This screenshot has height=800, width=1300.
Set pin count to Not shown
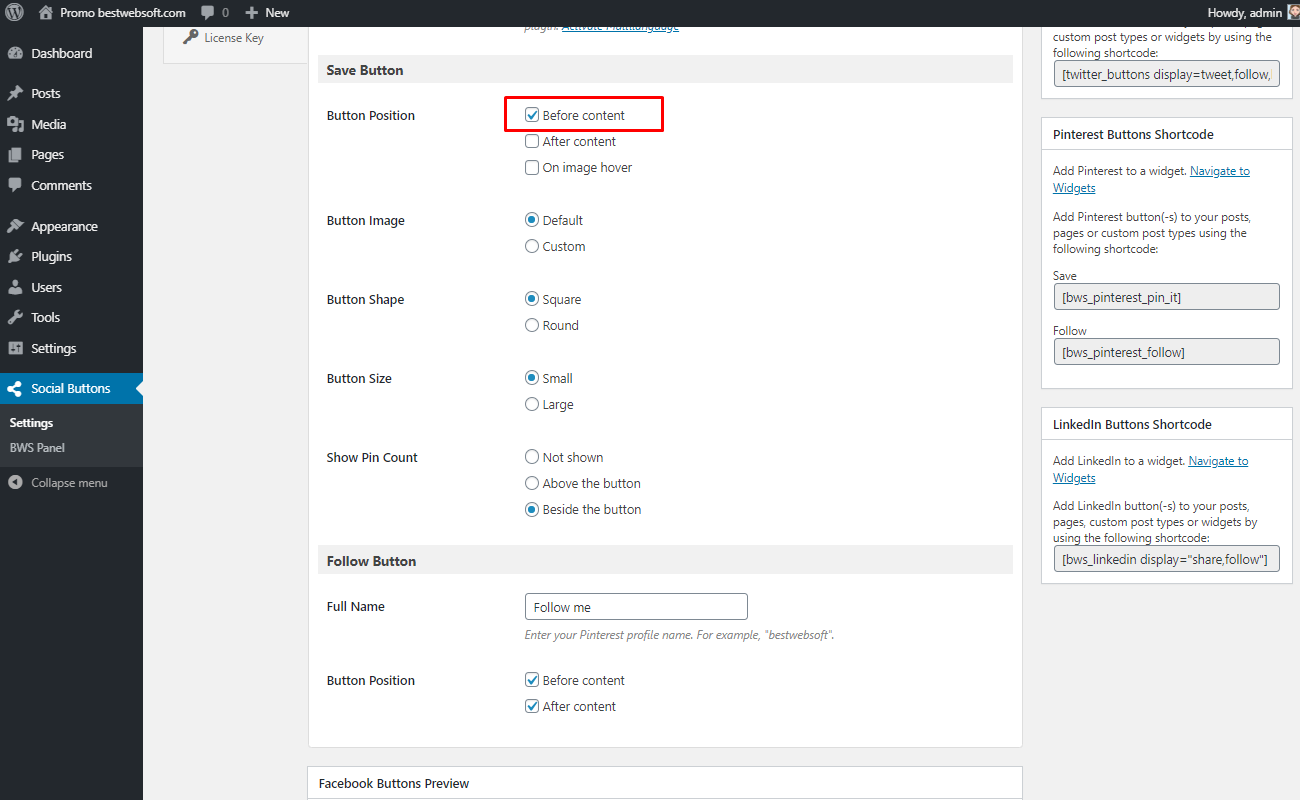click(532, 457)
